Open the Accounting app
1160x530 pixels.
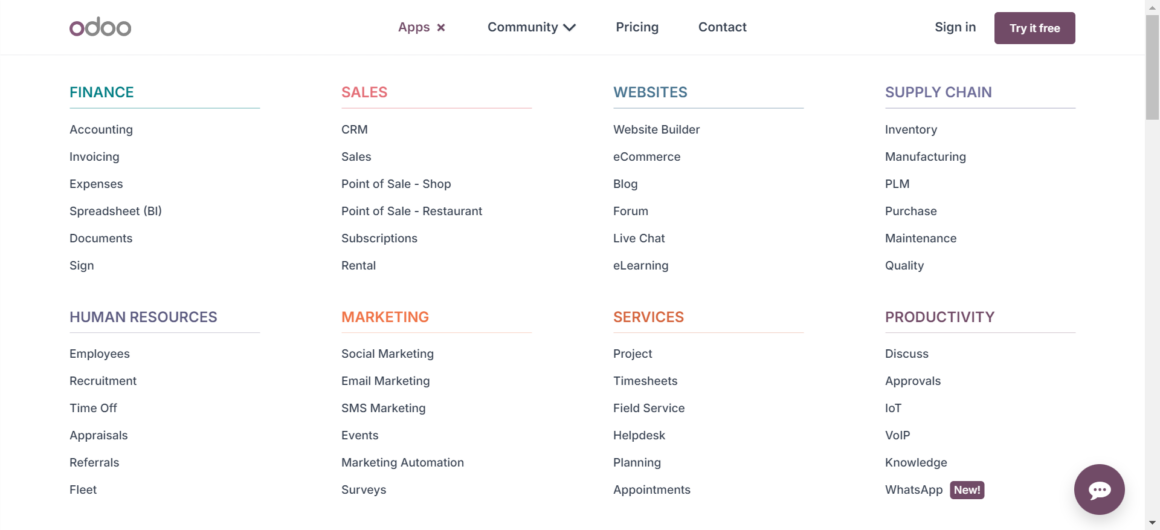[101, 130]
